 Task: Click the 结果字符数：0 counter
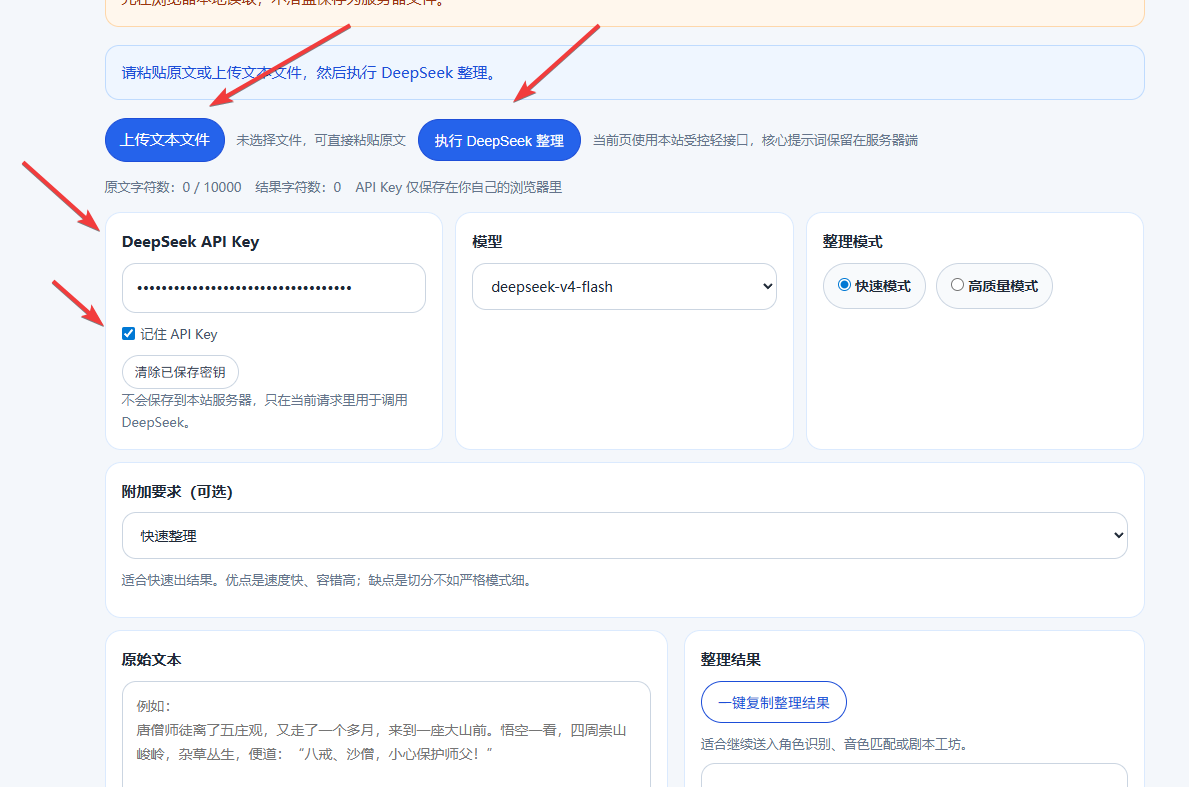[x=298, y=187]
